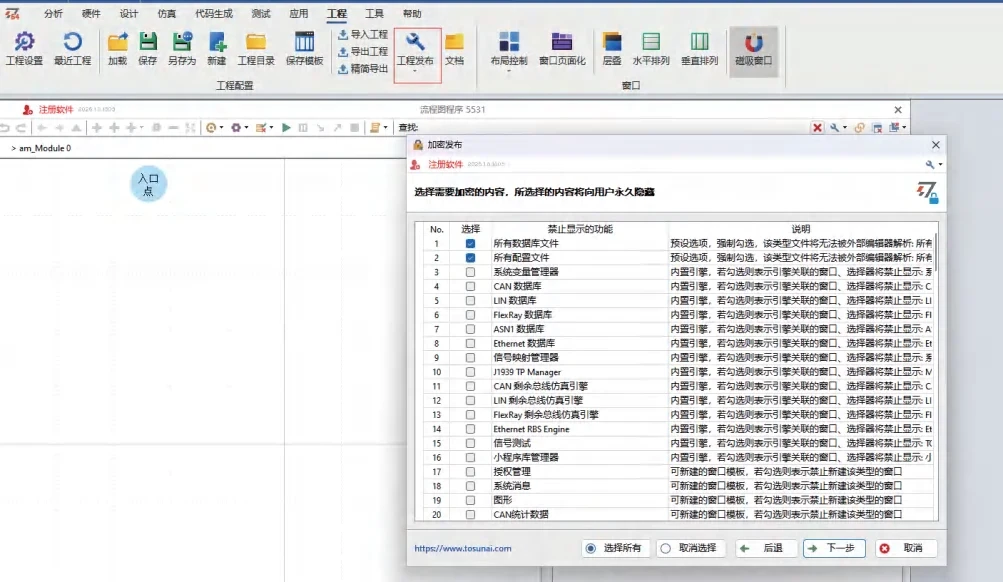Expand the 工程发布 dropdown arrow
Image resolution: width=1003 pixels, height=582 pixels.
[x=415, y=71]
